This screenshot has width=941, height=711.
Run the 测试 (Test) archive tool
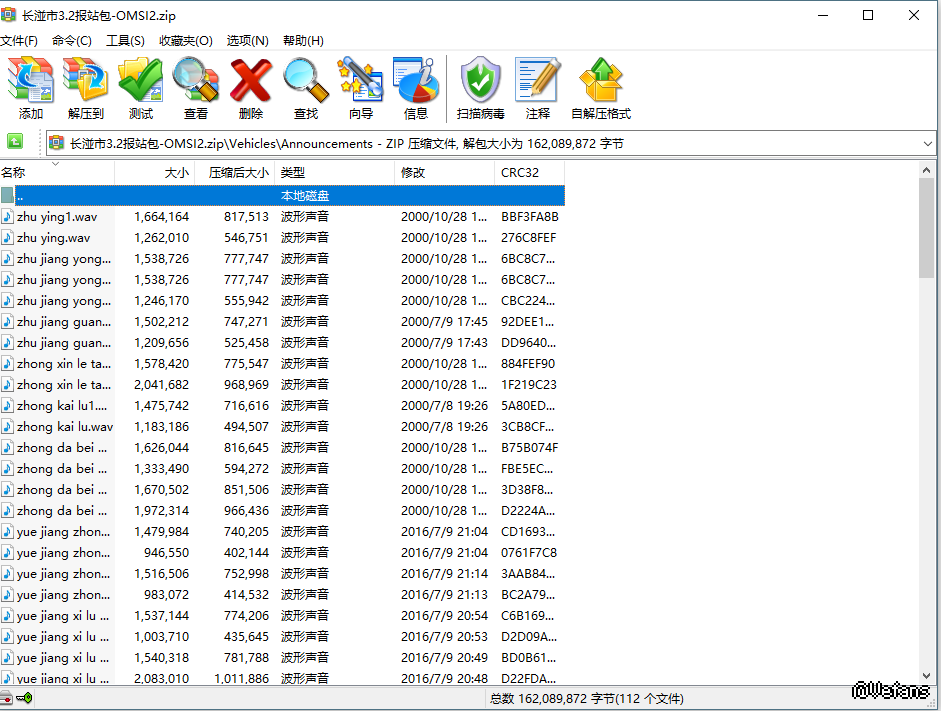coord(140,88)
